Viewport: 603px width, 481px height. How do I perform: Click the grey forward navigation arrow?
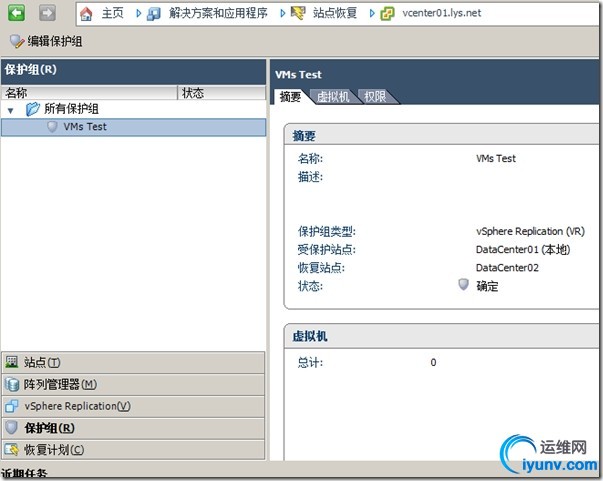tap(47, 13)
